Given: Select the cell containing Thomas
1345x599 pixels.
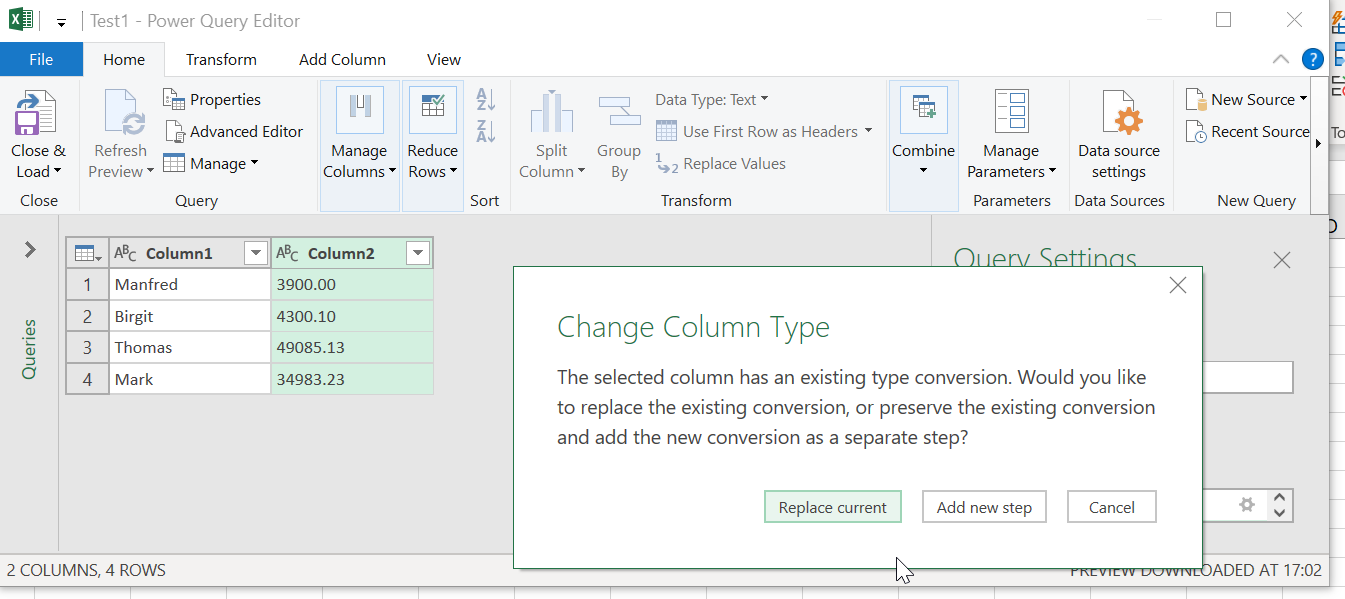Looking at the screenshot, I should (x=189, y=348).
